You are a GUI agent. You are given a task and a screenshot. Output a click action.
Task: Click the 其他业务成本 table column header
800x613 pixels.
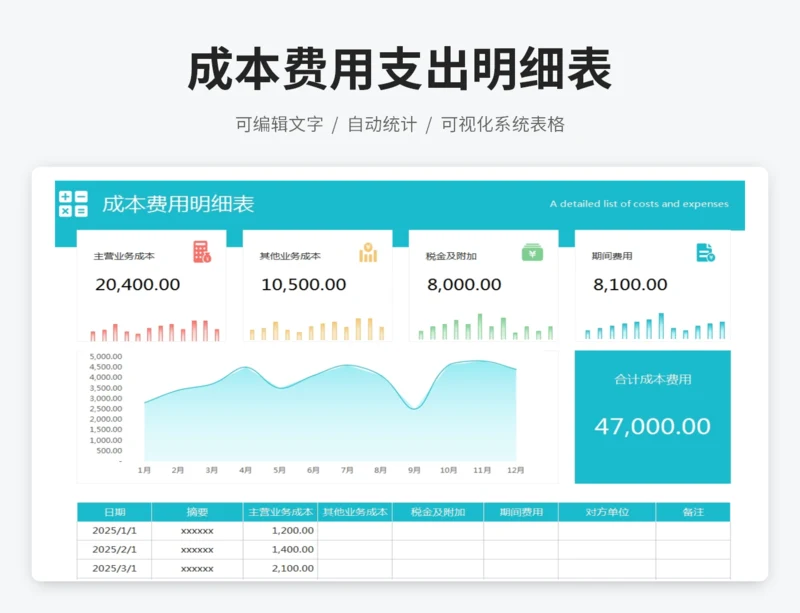[x=355, y=512]
